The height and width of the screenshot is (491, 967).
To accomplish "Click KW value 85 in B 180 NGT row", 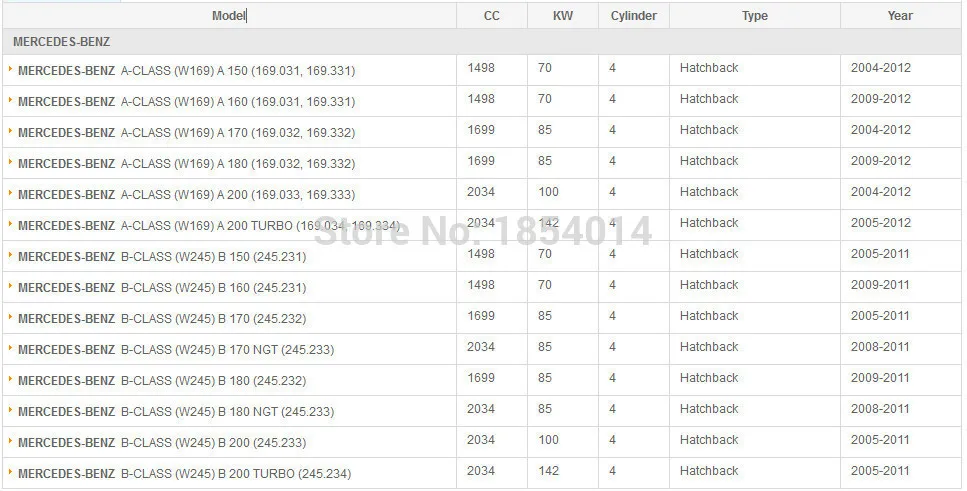I will click(545, 408).
